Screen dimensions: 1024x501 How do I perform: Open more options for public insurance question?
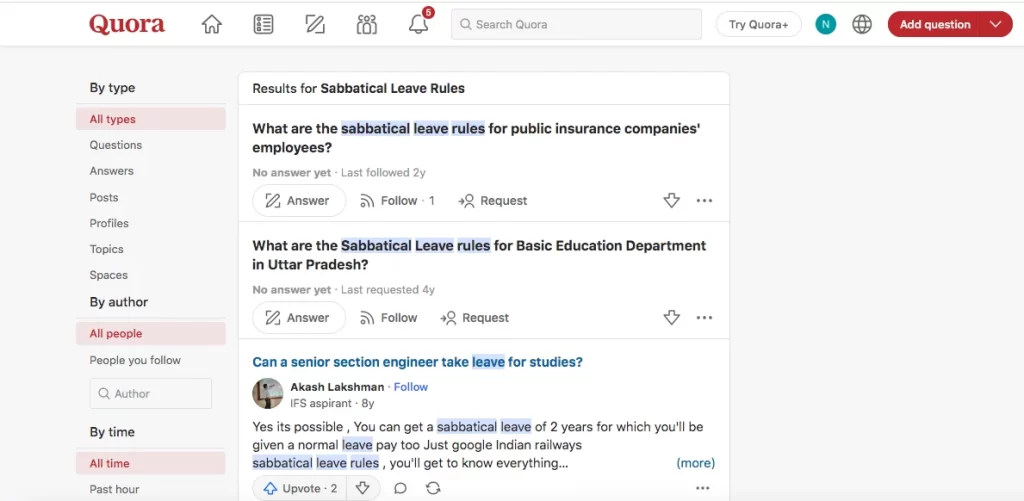(704, 201)
